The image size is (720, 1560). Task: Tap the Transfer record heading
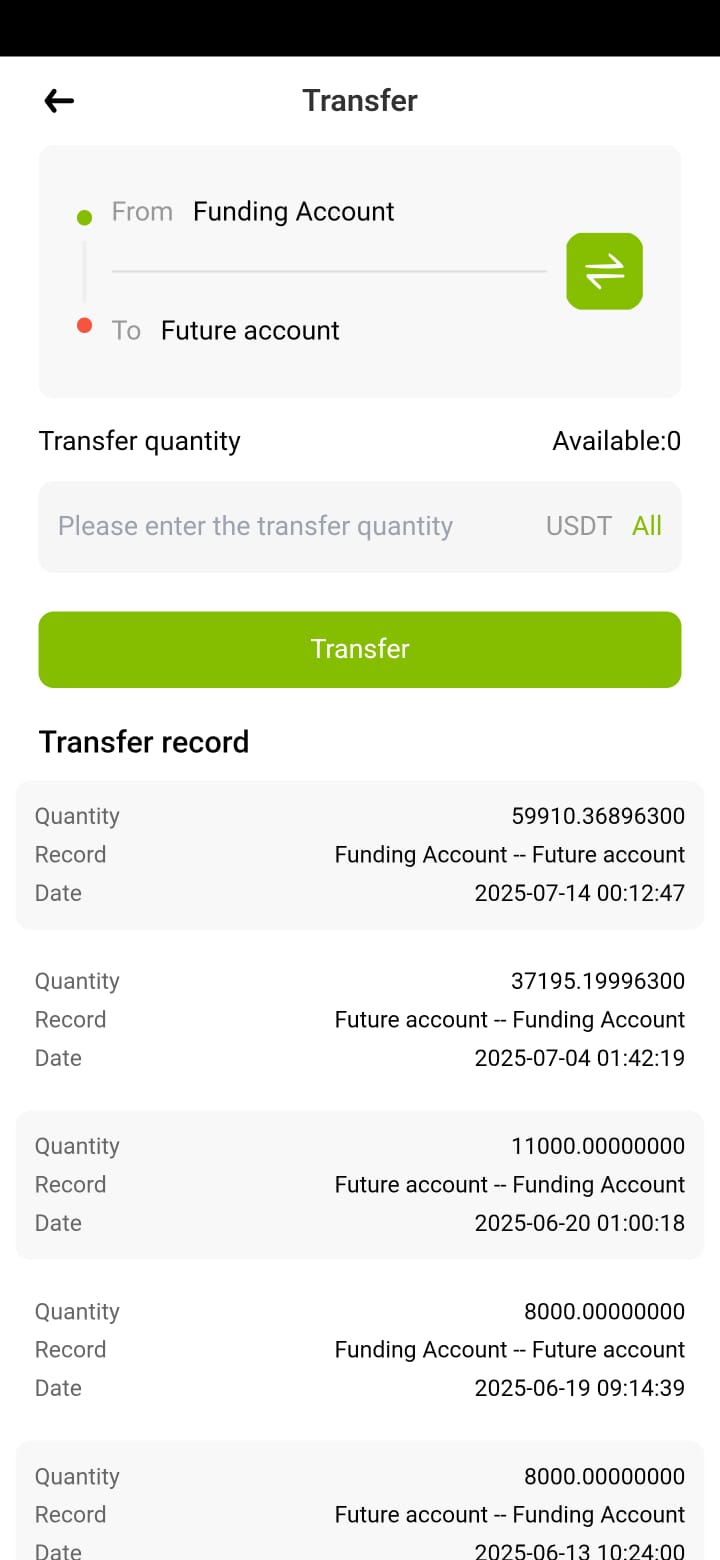(144, 742)
